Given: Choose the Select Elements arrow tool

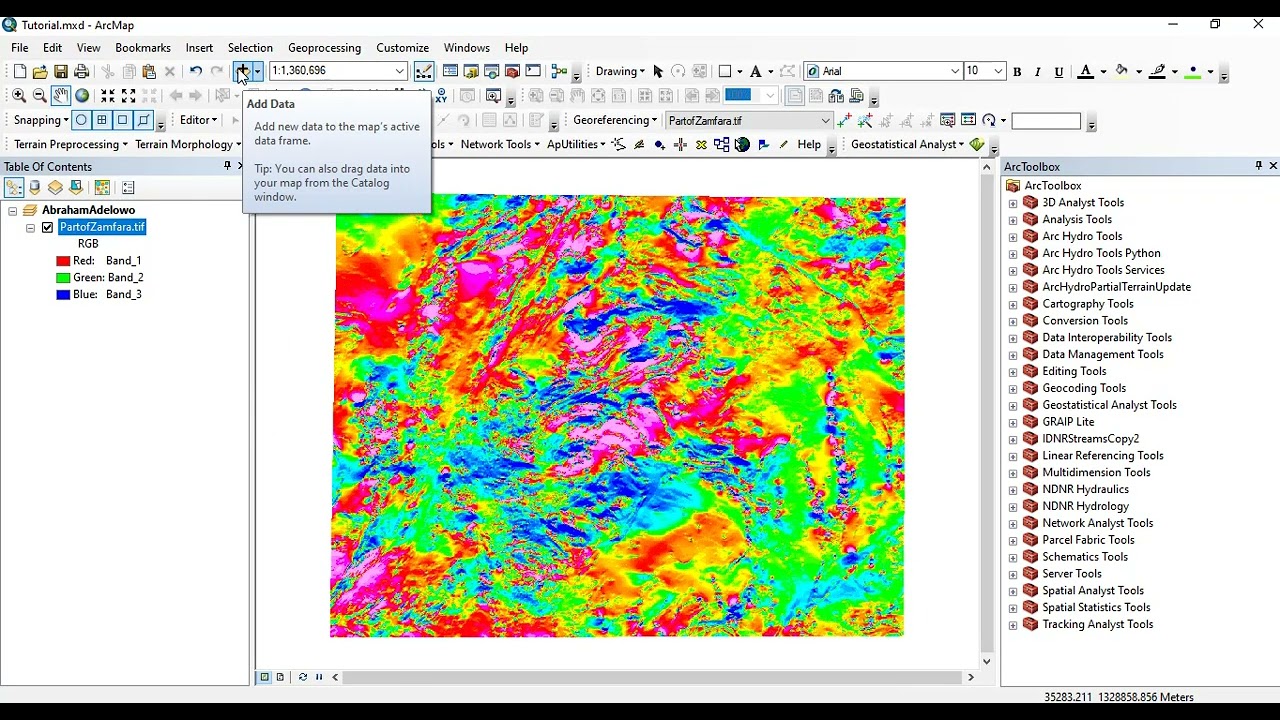Looking at the screenshot, I should (x=658, y=71).
